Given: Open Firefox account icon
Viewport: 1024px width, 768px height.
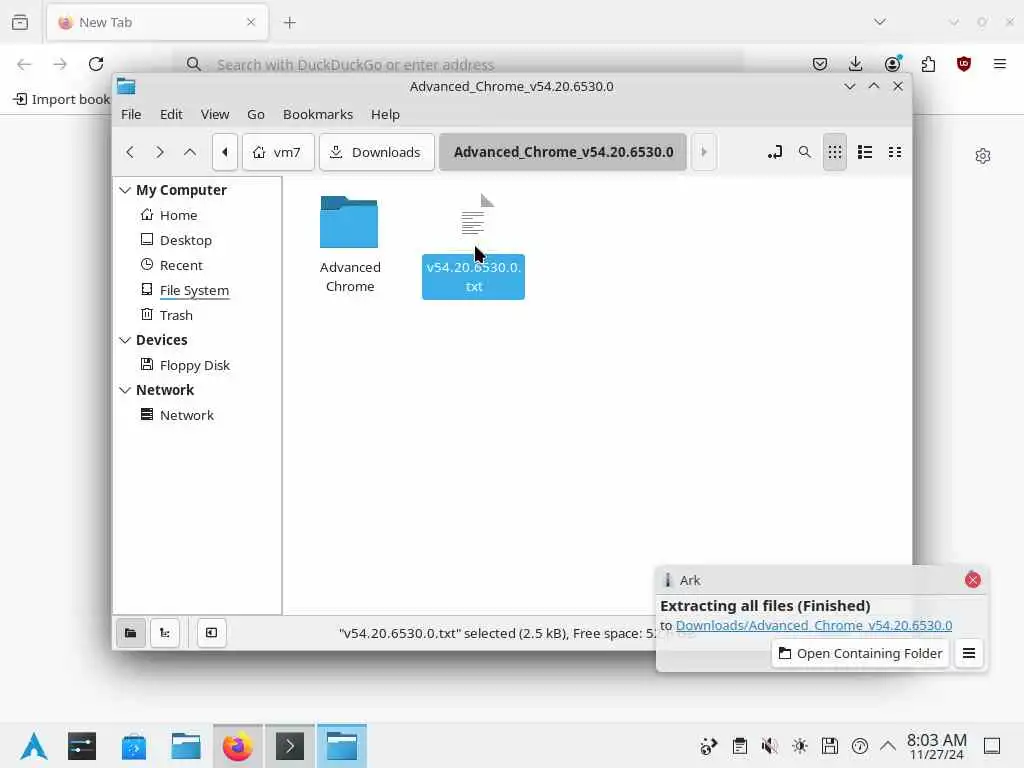Looking at the screenshot, I should (x=892, y=64).
